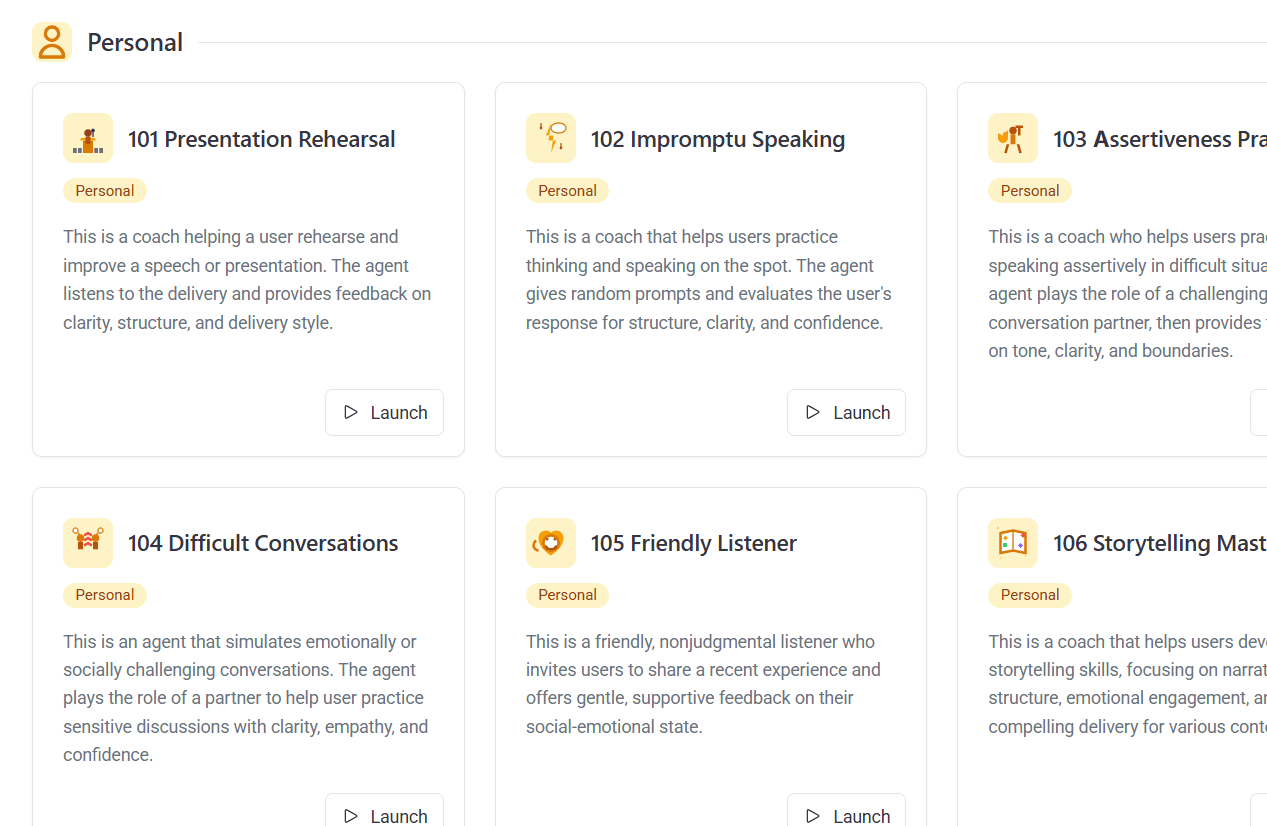Click the Personal section heading text
1267x826 pixels.
pyautogui.click(x=134, y=42)
